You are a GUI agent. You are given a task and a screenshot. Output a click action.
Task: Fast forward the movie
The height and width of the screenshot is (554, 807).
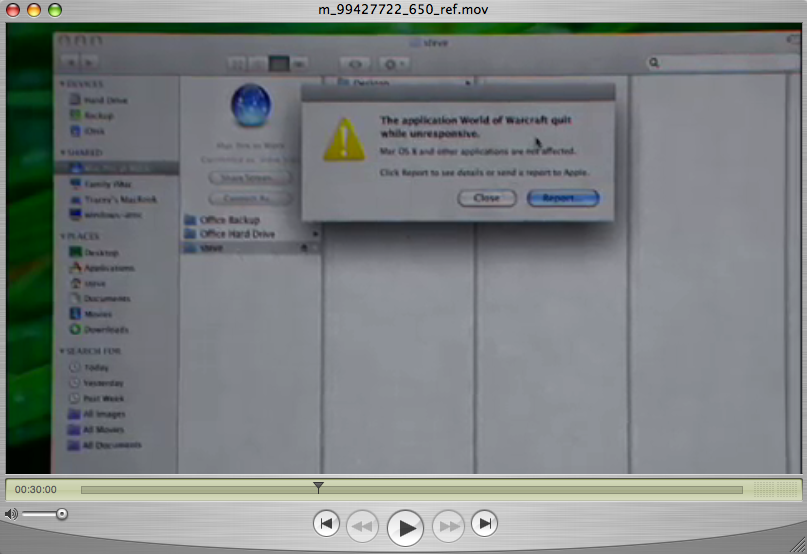point(448,526)
